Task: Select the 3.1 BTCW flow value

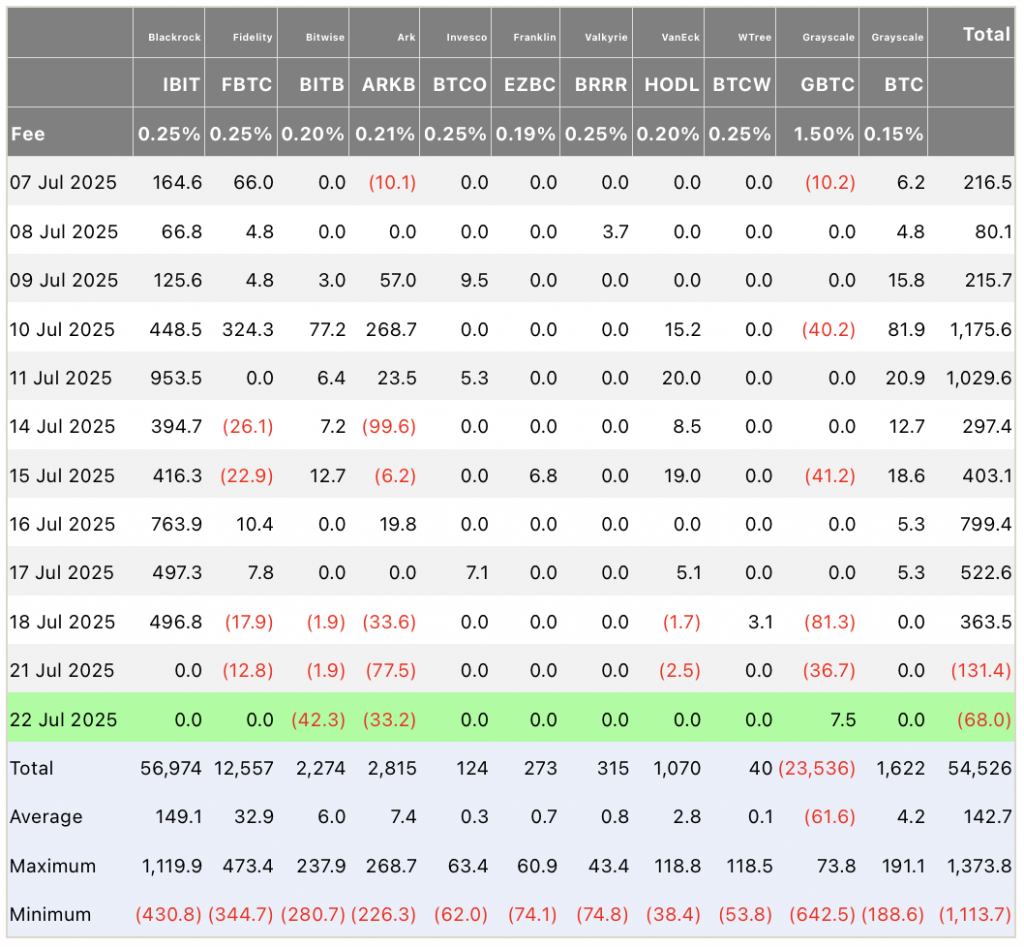Action: pyautogui.click(x=760, y=622)
